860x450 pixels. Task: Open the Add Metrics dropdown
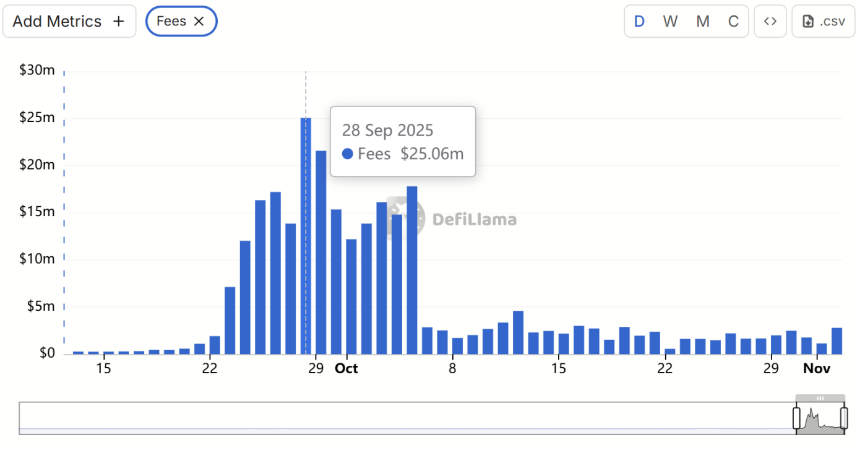coord(69,21)
